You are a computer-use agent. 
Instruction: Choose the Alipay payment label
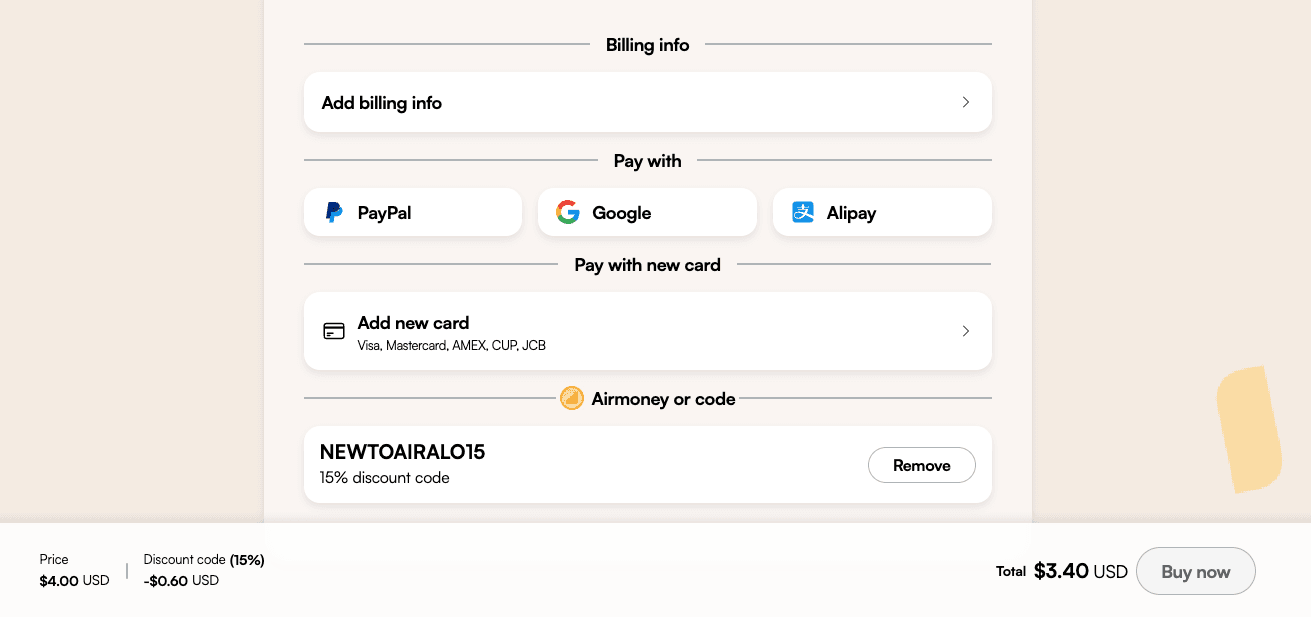point(851,213)
